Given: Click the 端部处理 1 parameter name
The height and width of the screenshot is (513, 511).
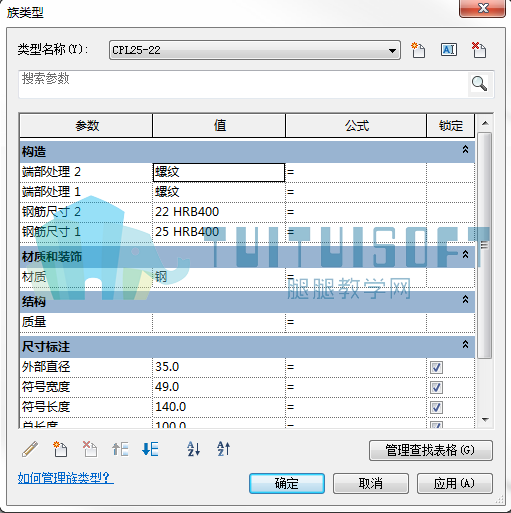Looking at the screenshot, I should coord(52,192).
